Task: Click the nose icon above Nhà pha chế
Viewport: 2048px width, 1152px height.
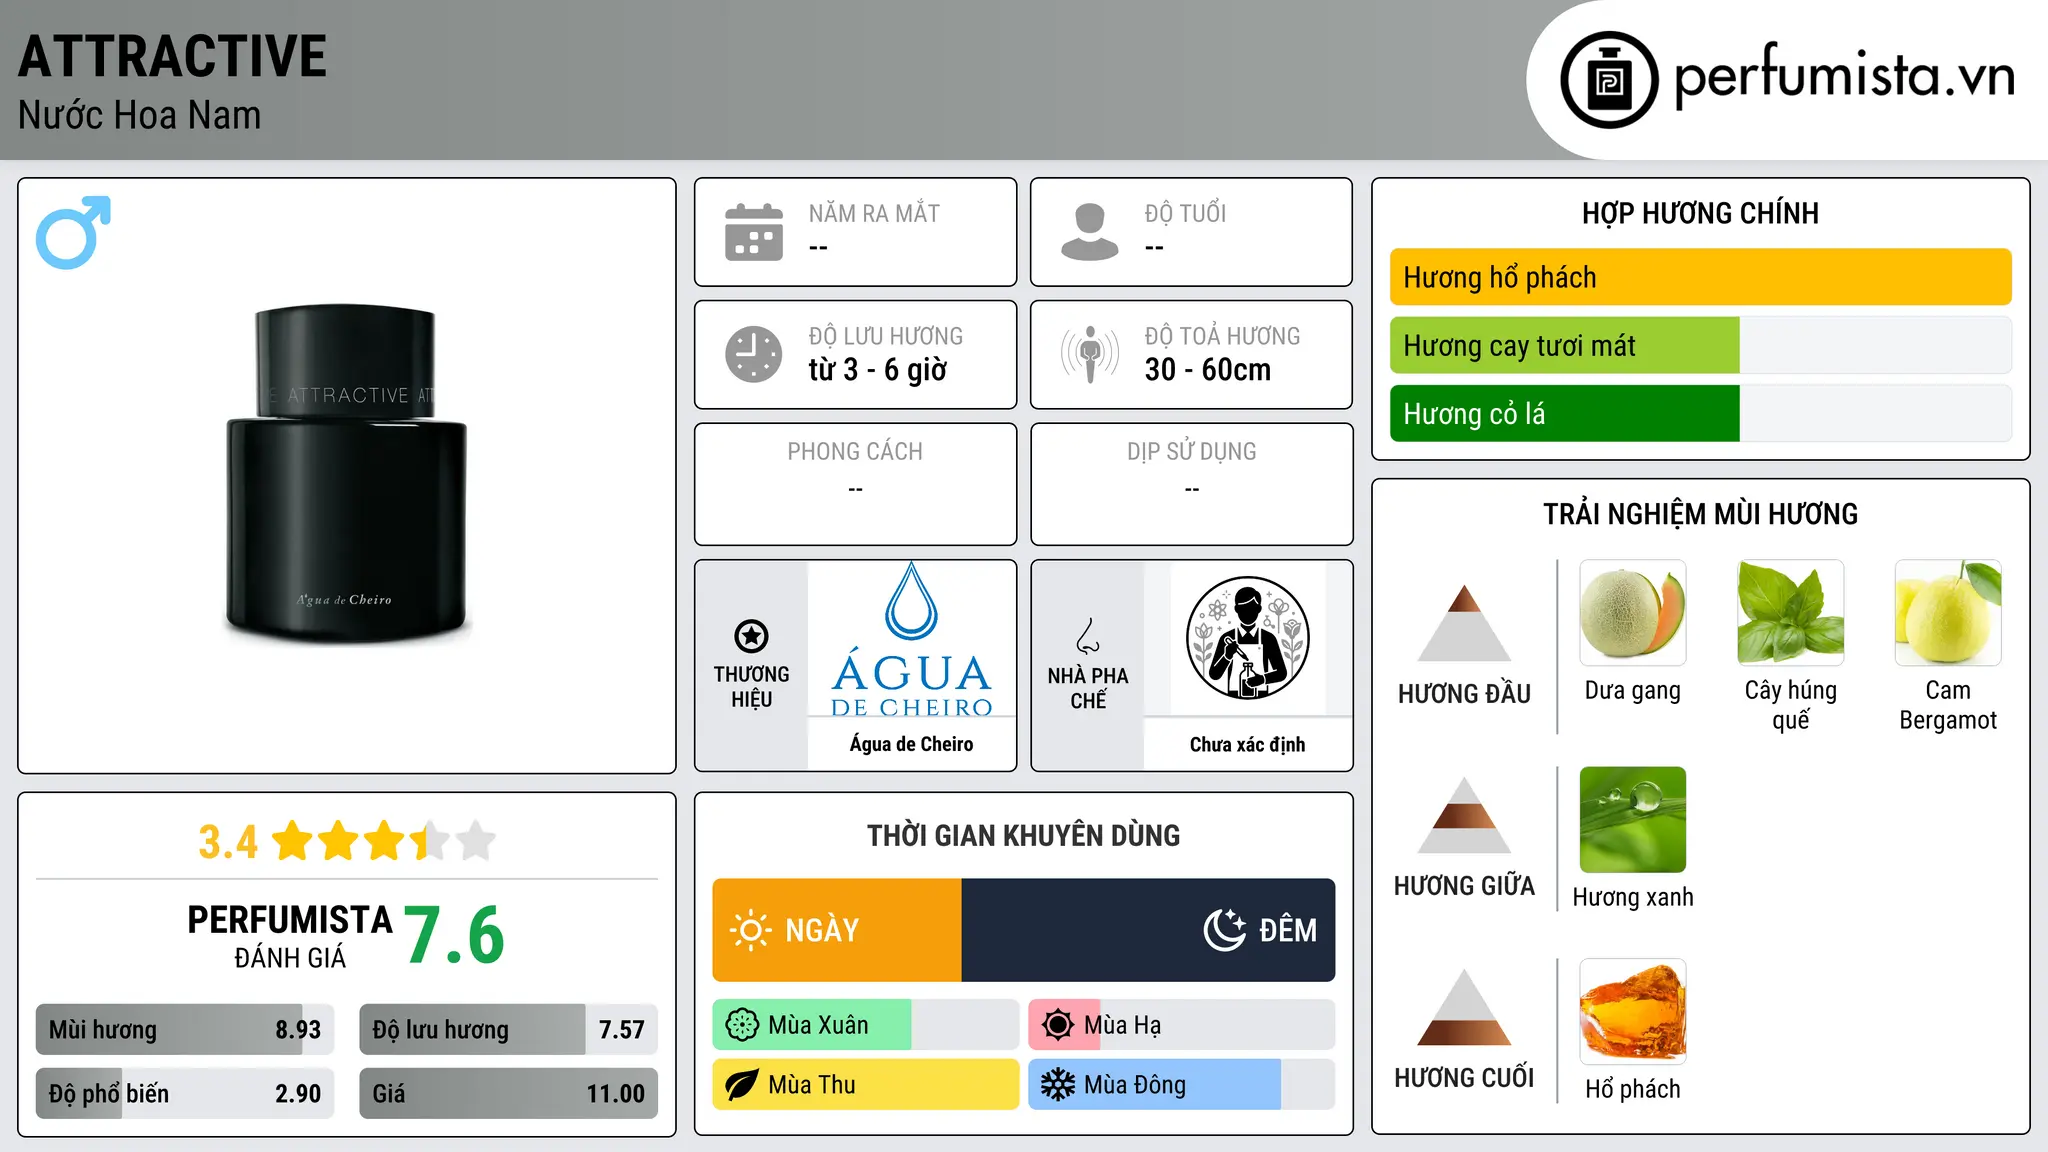Action: coord(1088,636)
